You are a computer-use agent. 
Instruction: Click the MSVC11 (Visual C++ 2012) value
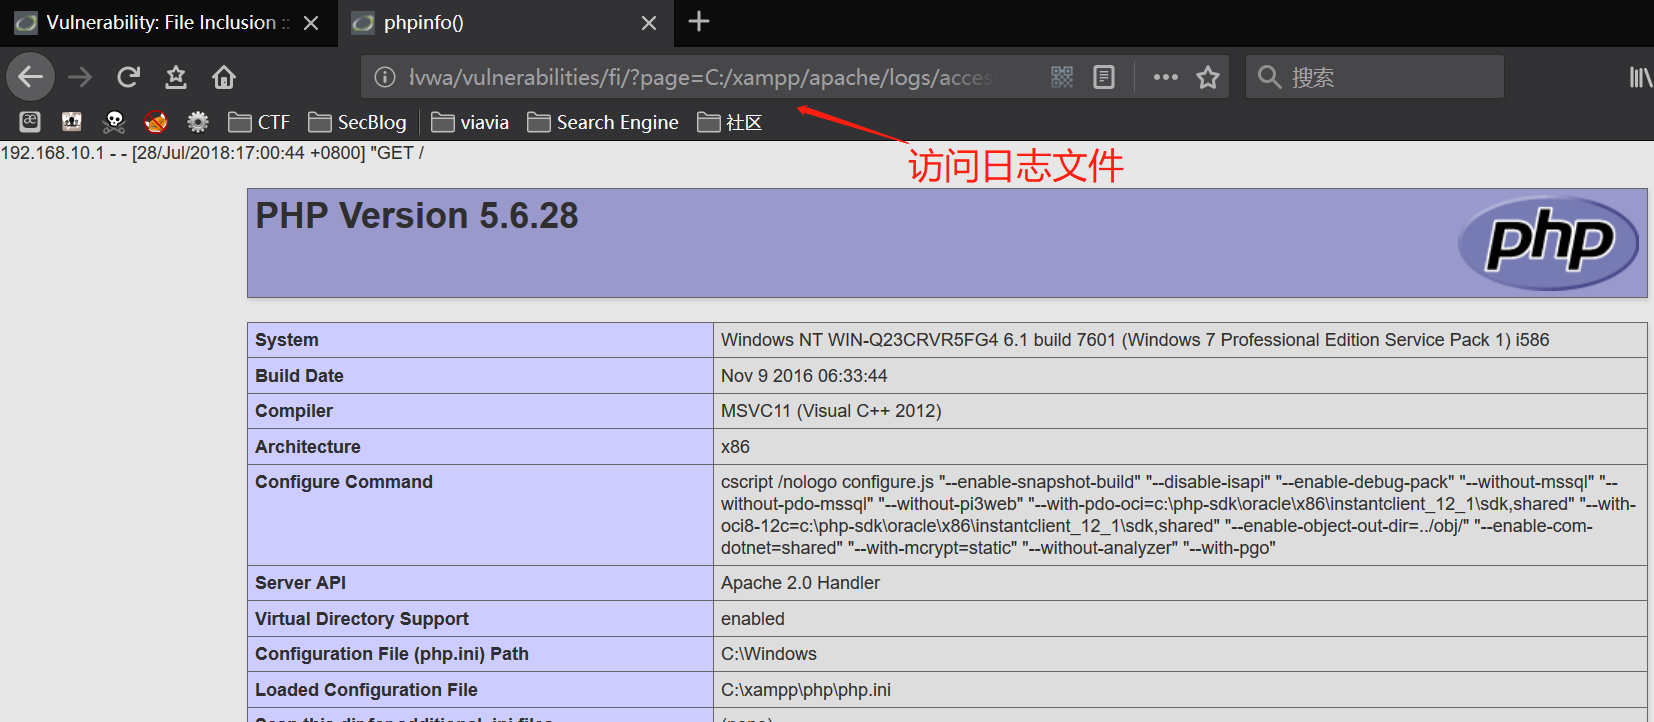831,411
